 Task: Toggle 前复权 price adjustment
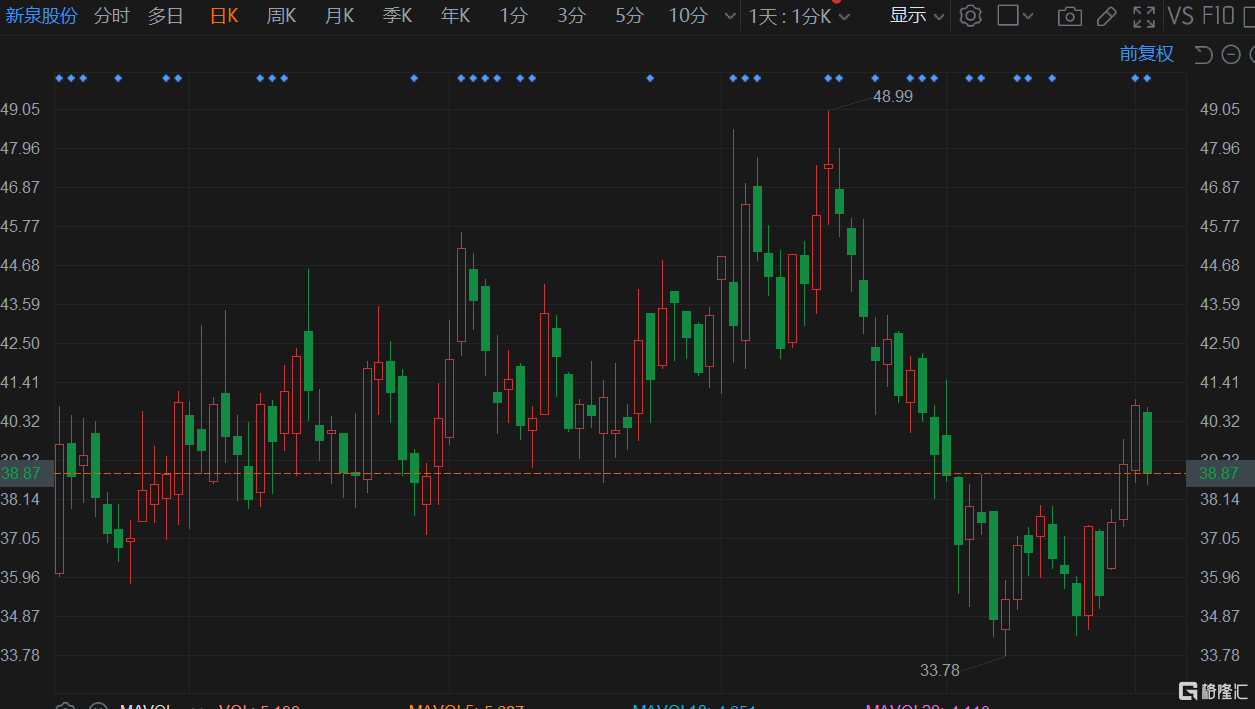(x=1146, y=54)
